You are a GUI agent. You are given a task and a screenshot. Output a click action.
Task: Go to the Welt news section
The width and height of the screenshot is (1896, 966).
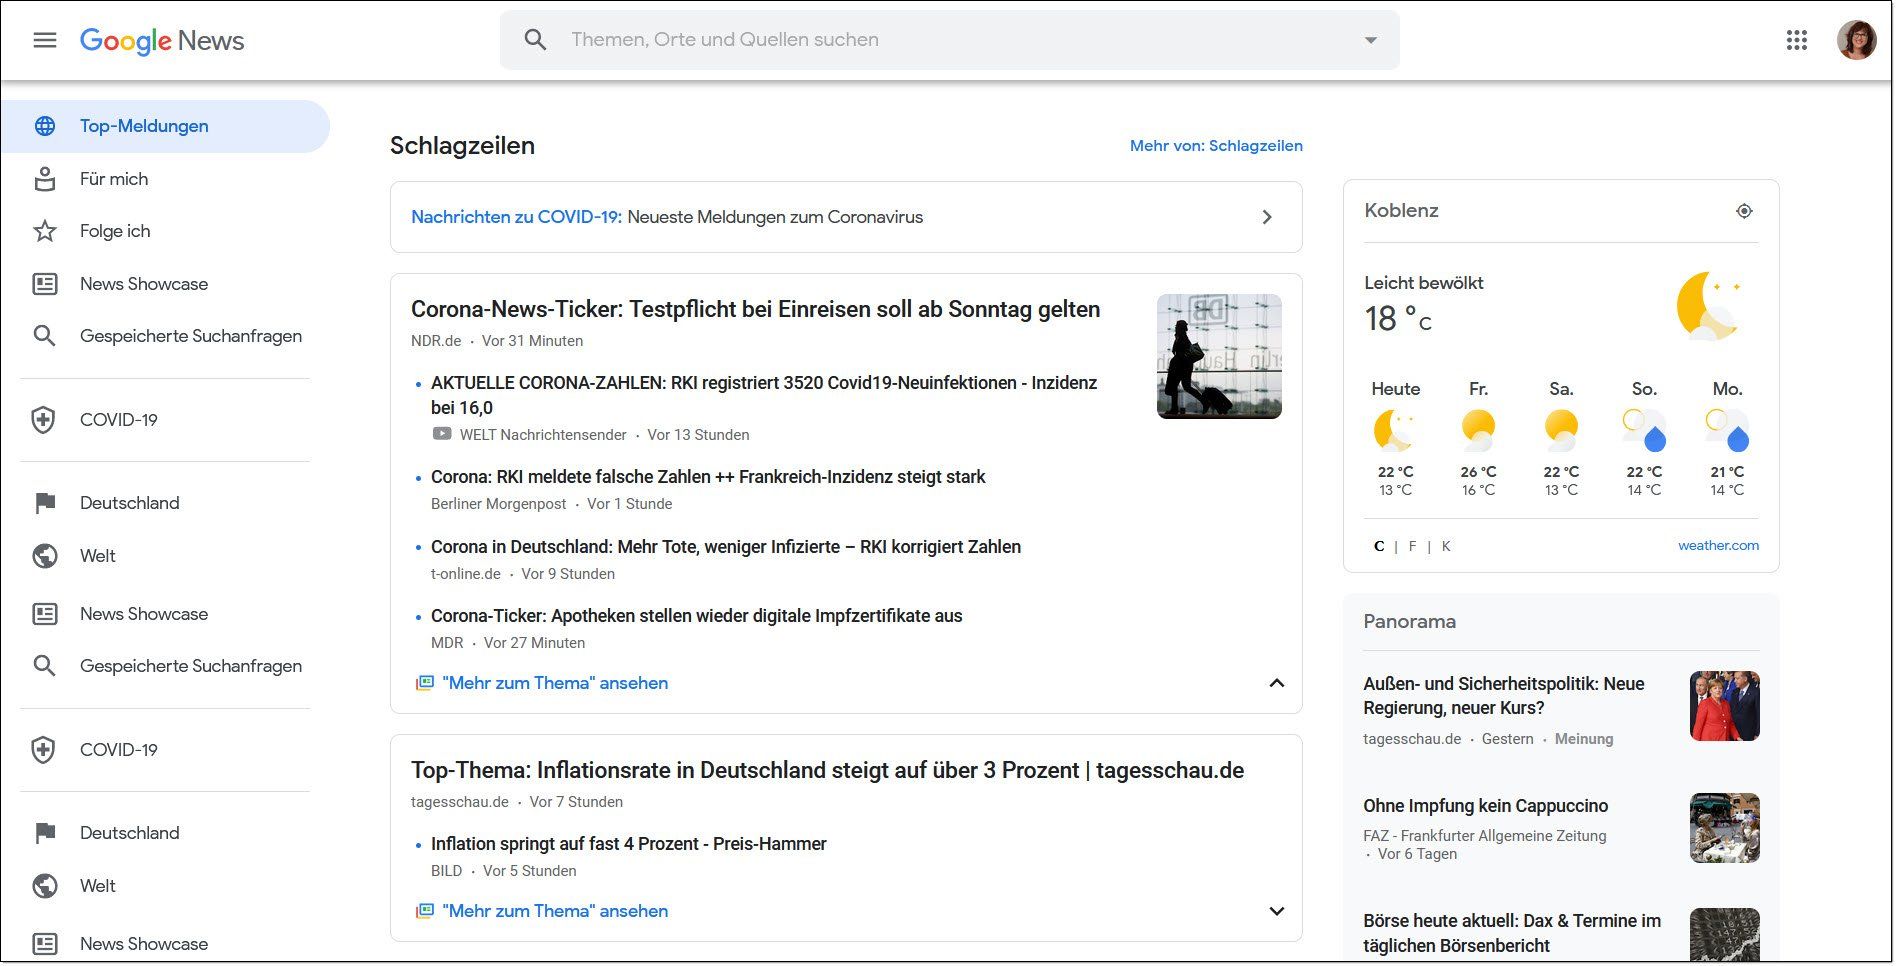(x=98, y=556)
